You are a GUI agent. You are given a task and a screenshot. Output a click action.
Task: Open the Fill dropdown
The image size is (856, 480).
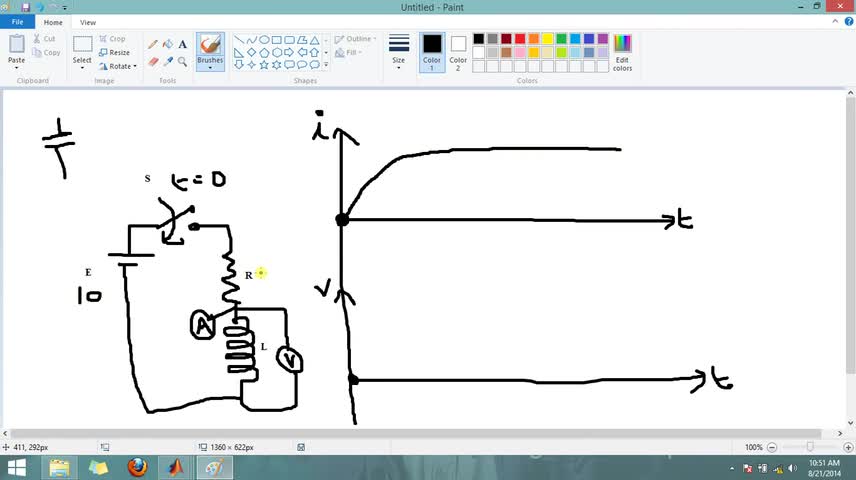(348, 52)
